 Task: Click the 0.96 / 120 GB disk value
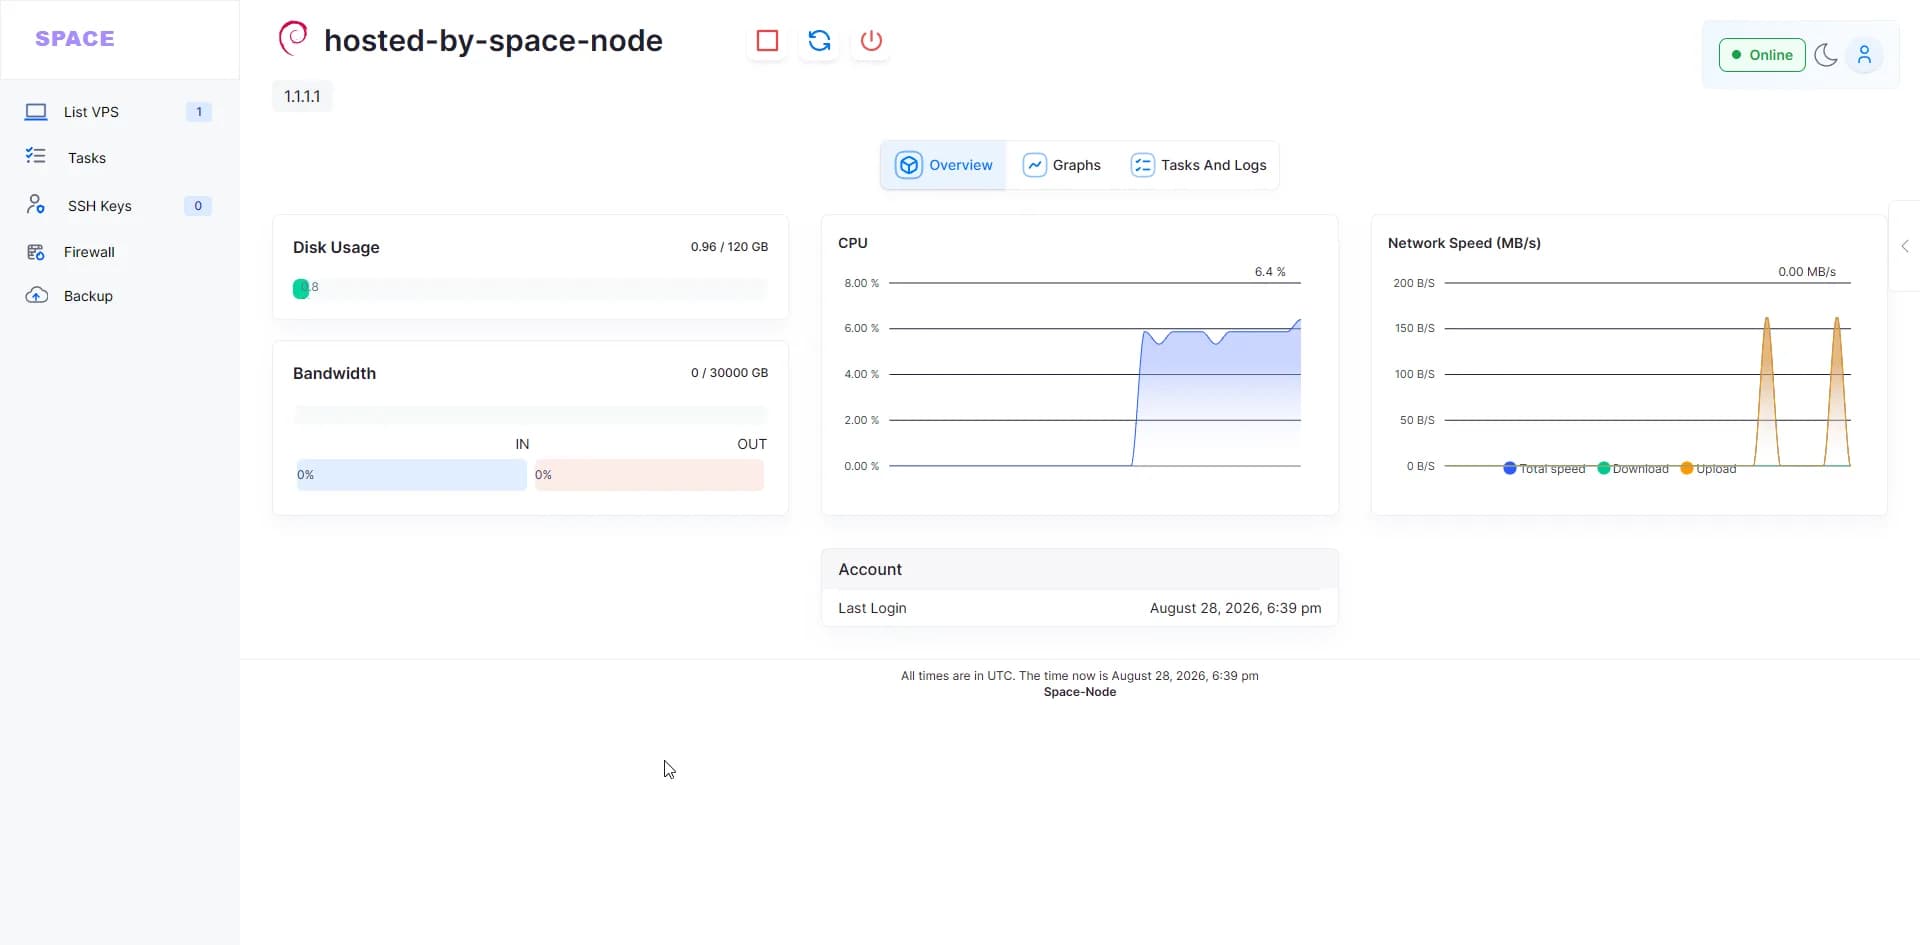pos(729,247)
